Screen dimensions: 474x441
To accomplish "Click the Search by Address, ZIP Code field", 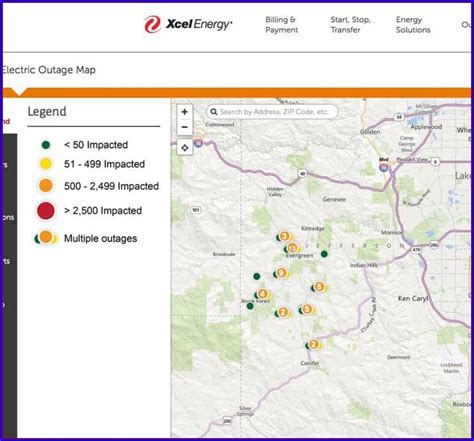I will click(272, 112).
